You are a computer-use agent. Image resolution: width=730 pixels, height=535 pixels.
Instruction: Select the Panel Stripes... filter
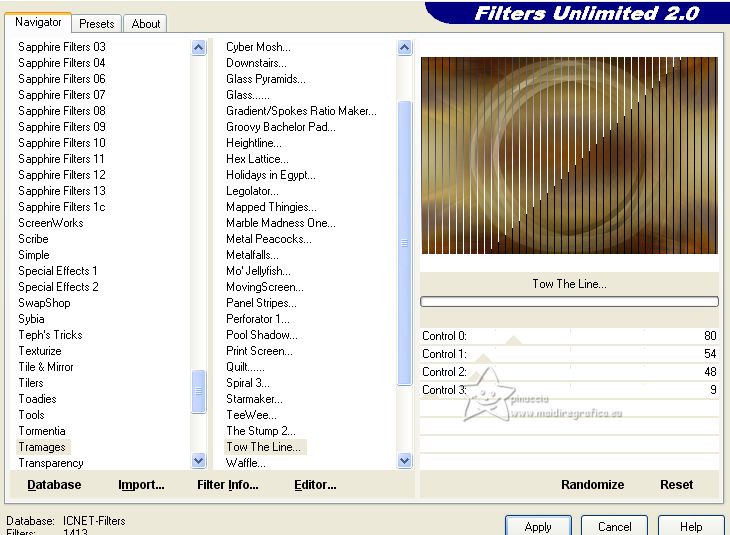click(x=261, y=303)
